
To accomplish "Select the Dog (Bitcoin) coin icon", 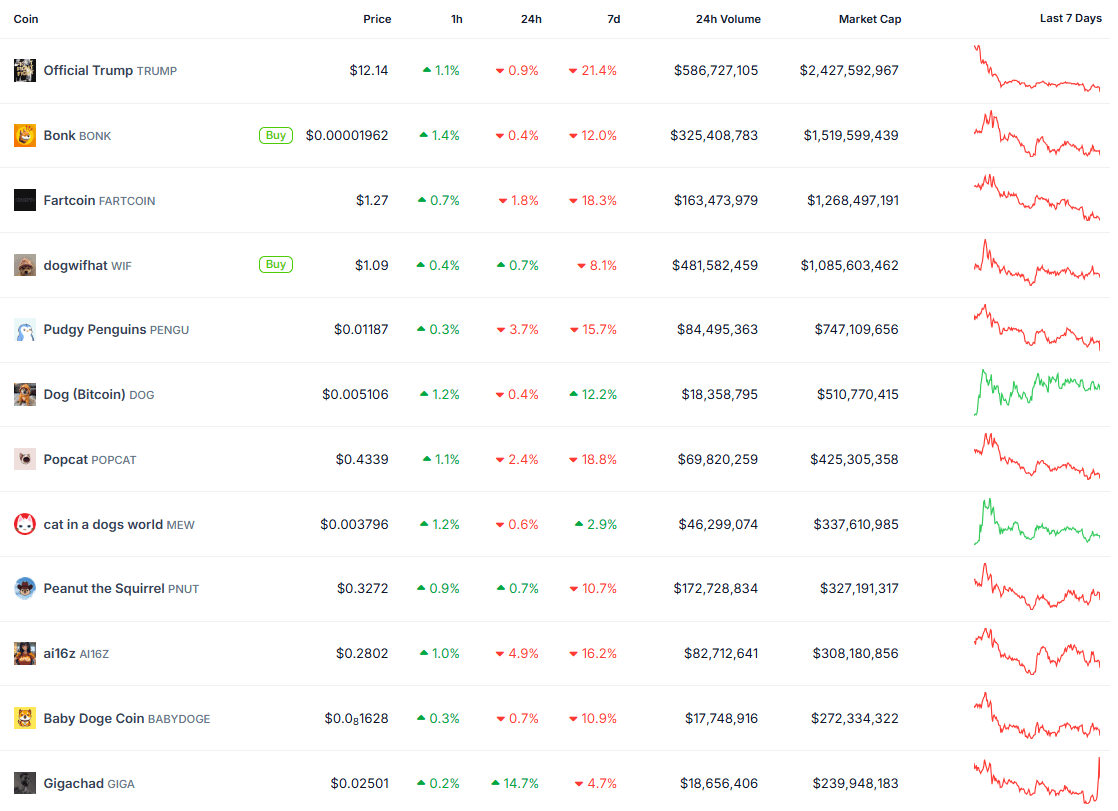I will click(x=24, y=394).
